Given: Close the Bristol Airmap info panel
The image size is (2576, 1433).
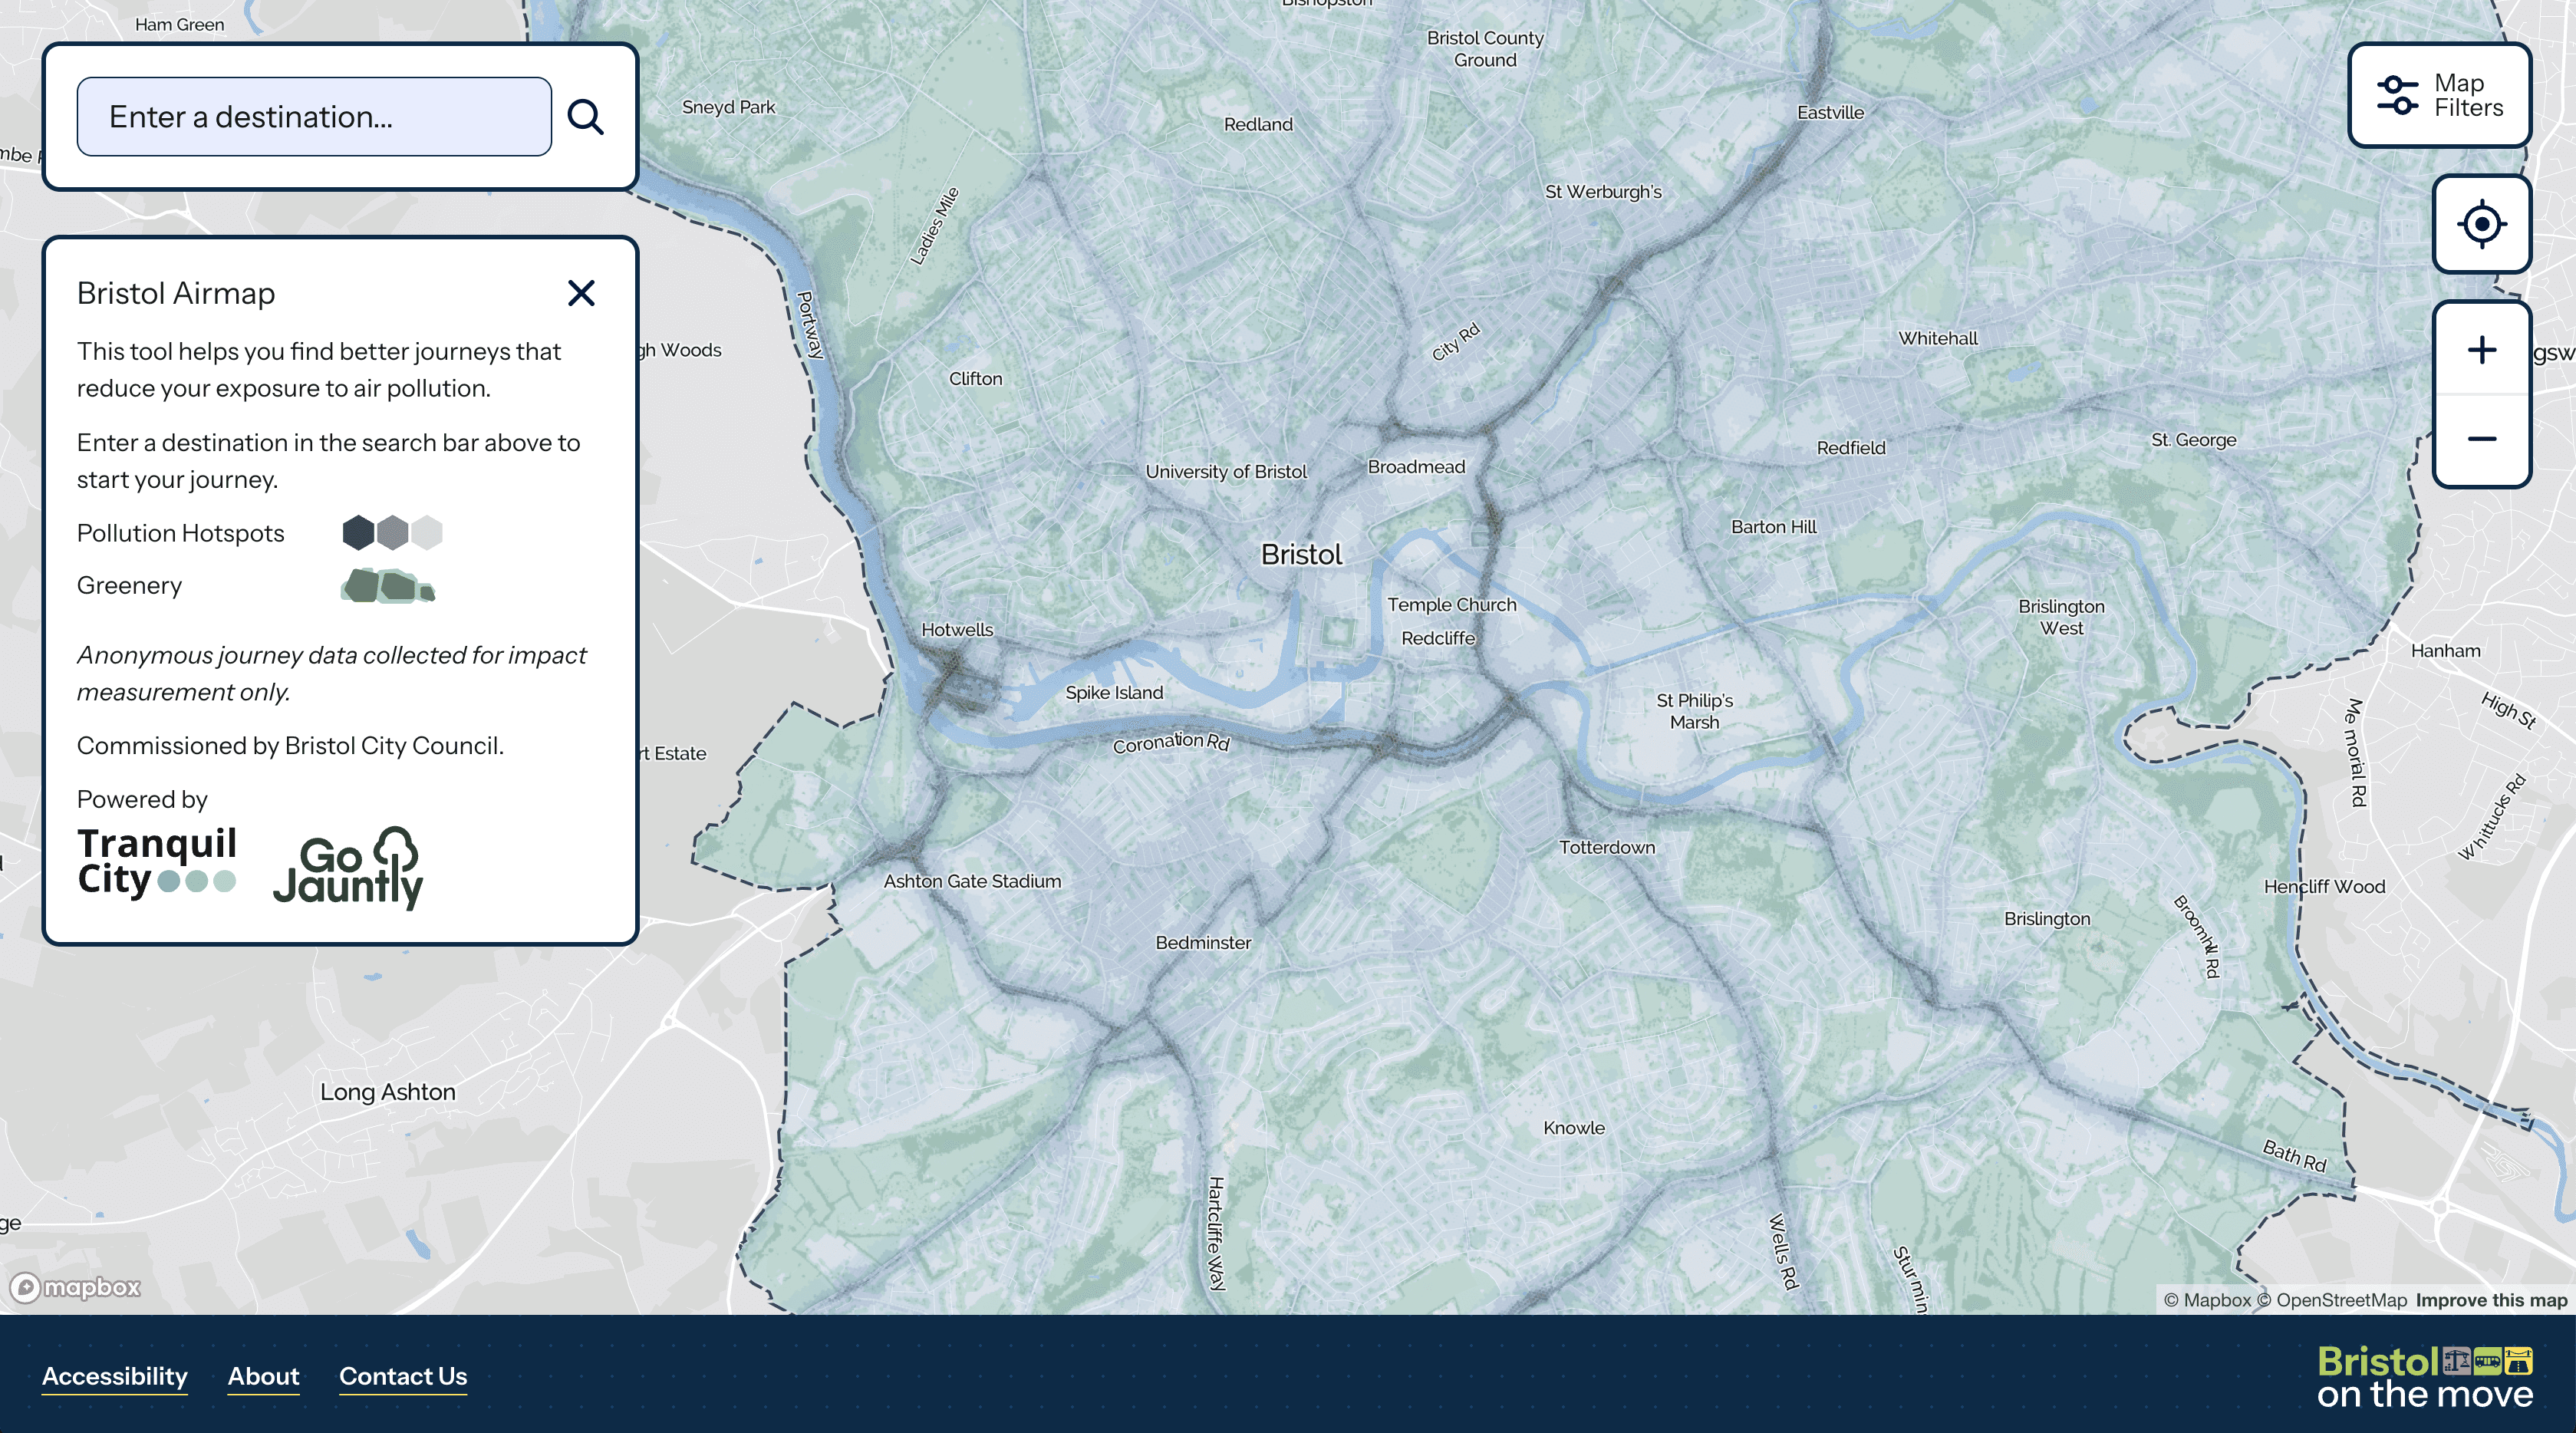Looking at the screenshot, I should point(581,293).
